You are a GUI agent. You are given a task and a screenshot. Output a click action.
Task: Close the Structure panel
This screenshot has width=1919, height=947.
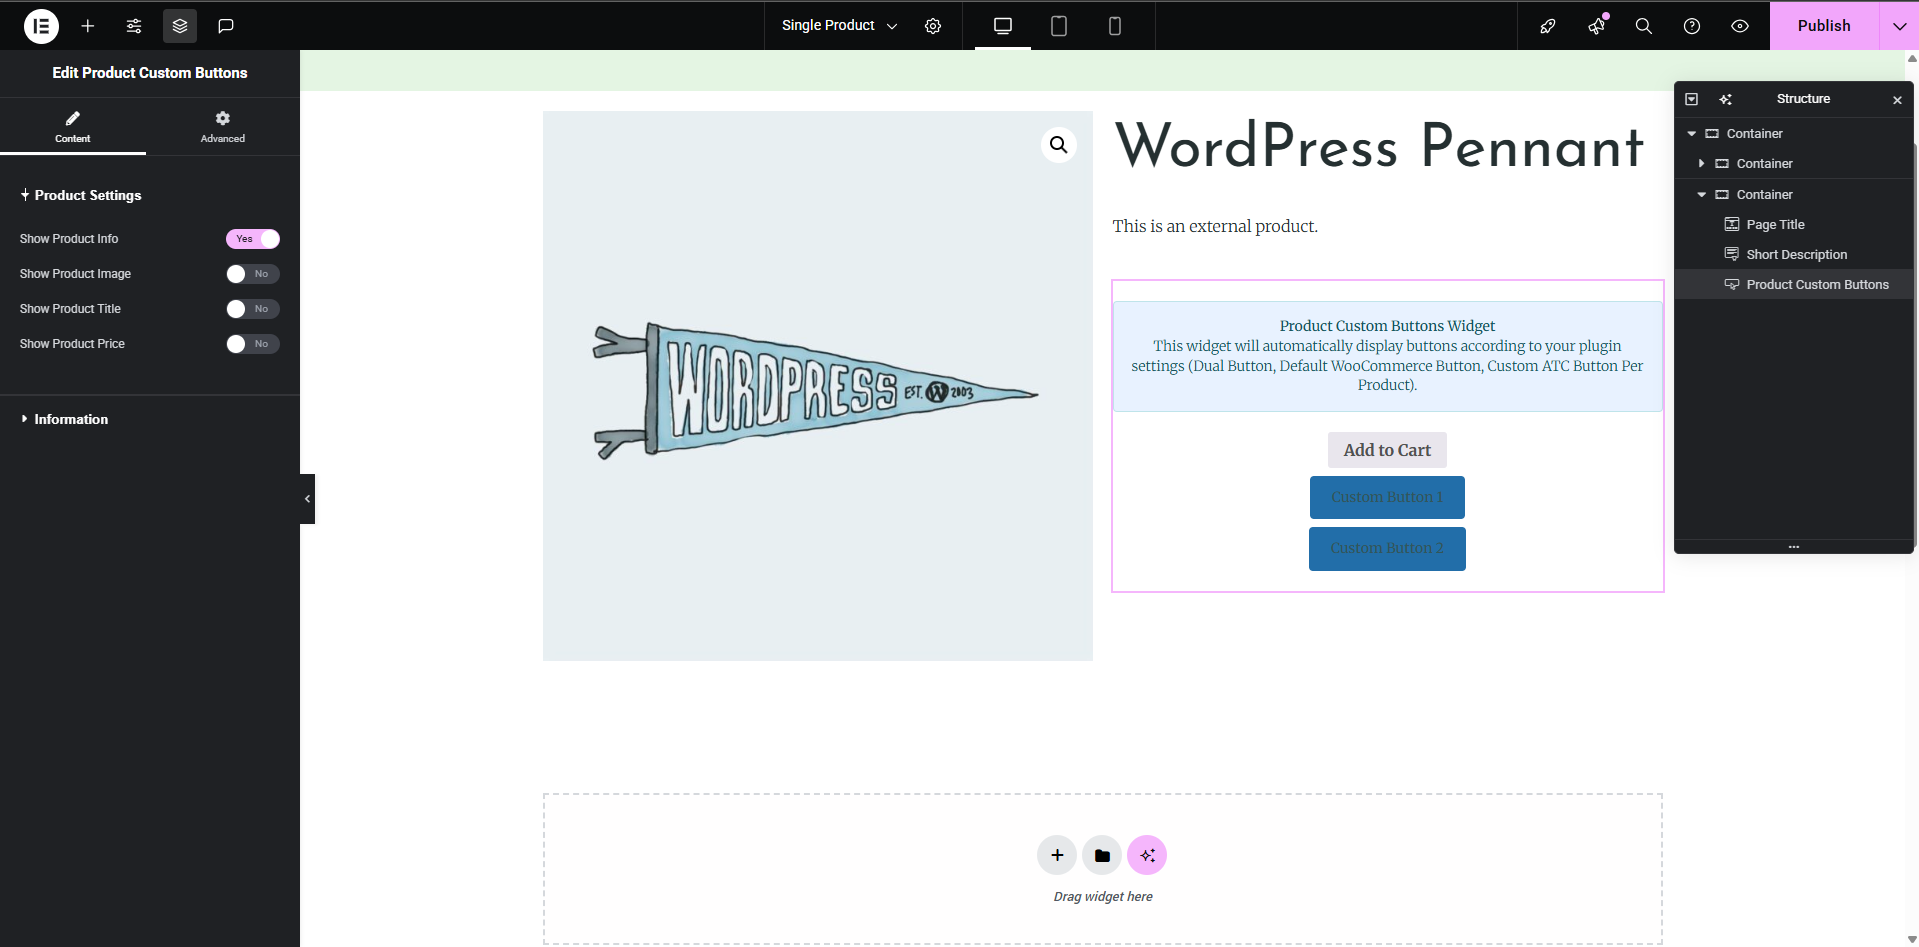coord(1897,100)
